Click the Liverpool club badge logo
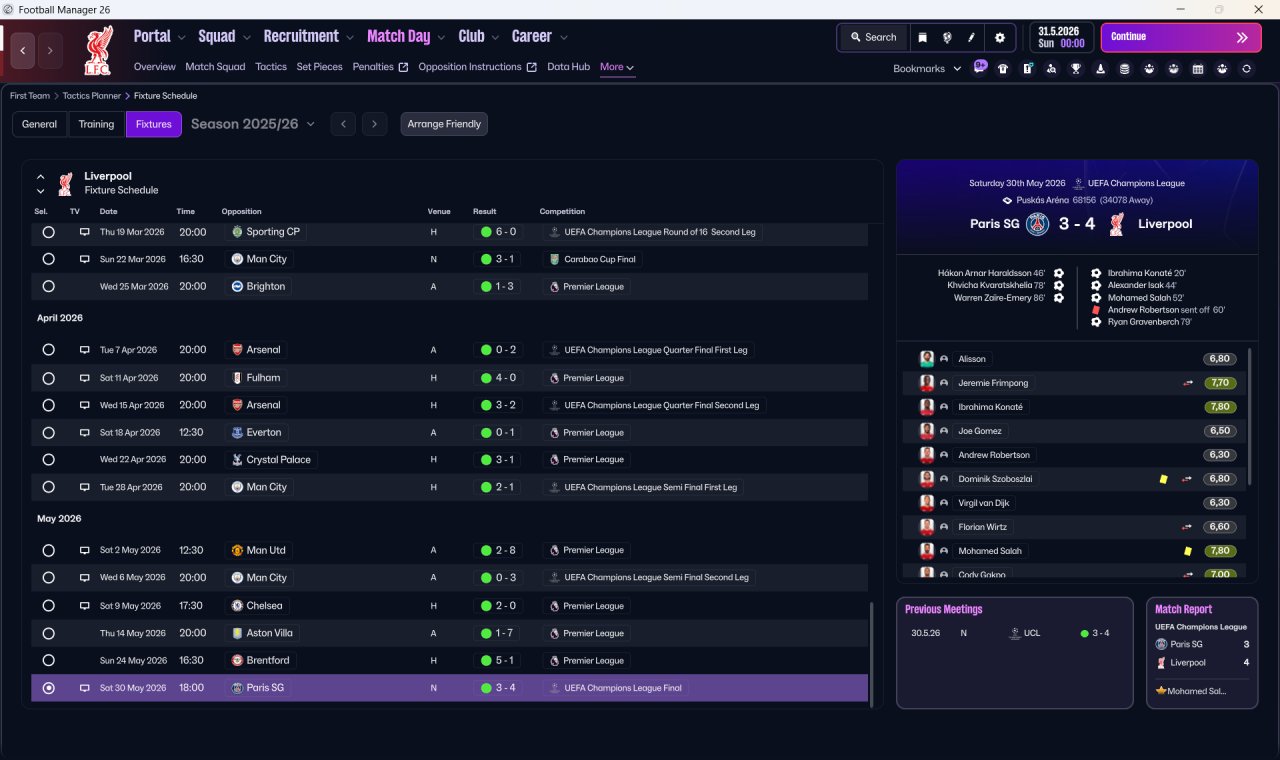 [100, 49]
